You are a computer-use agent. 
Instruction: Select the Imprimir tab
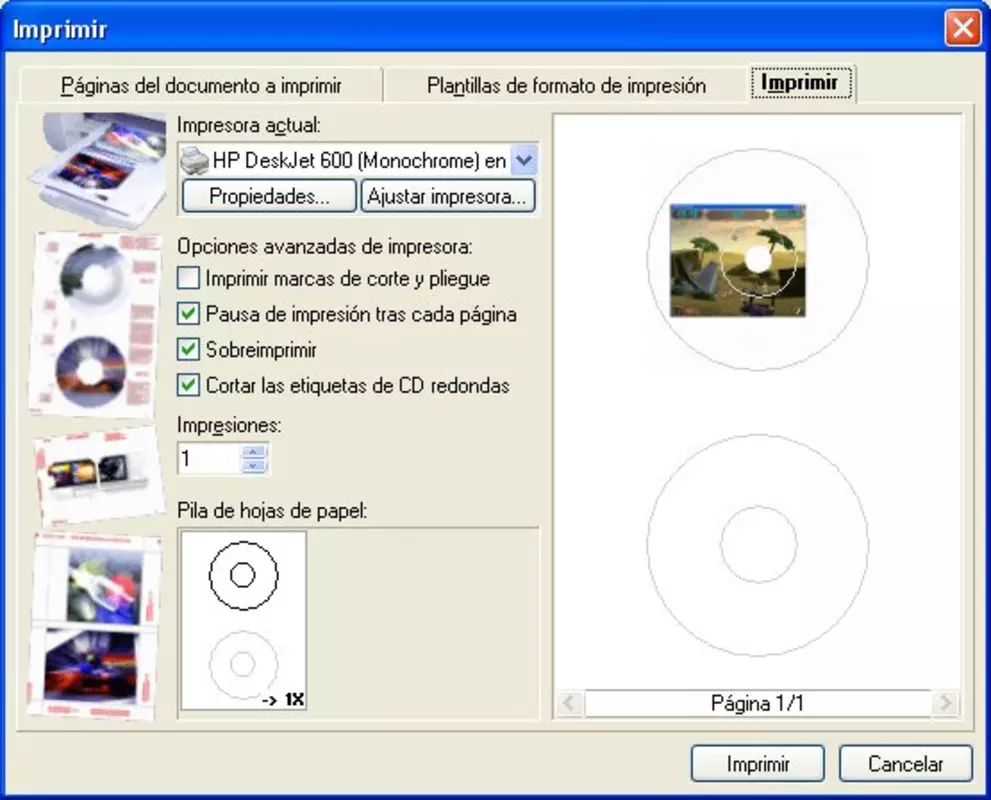[x=801, y=83]
